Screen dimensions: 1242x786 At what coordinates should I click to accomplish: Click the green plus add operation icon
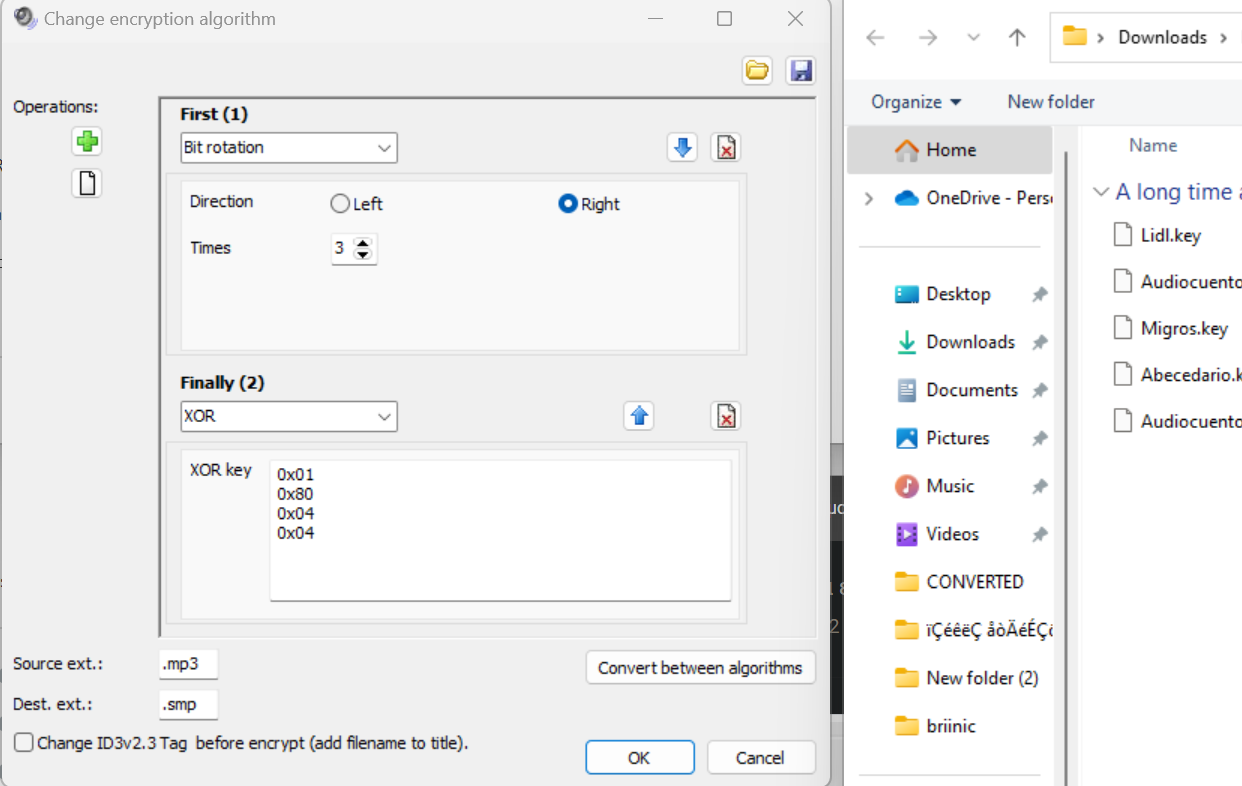click(87, 142)
